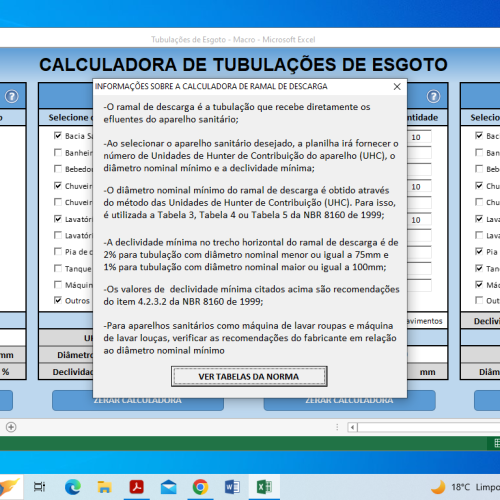Click horizontal scrollbar left arrow
Image resolution: width=500 pixels, height=500 pixels.
click(x=352, y=427)
